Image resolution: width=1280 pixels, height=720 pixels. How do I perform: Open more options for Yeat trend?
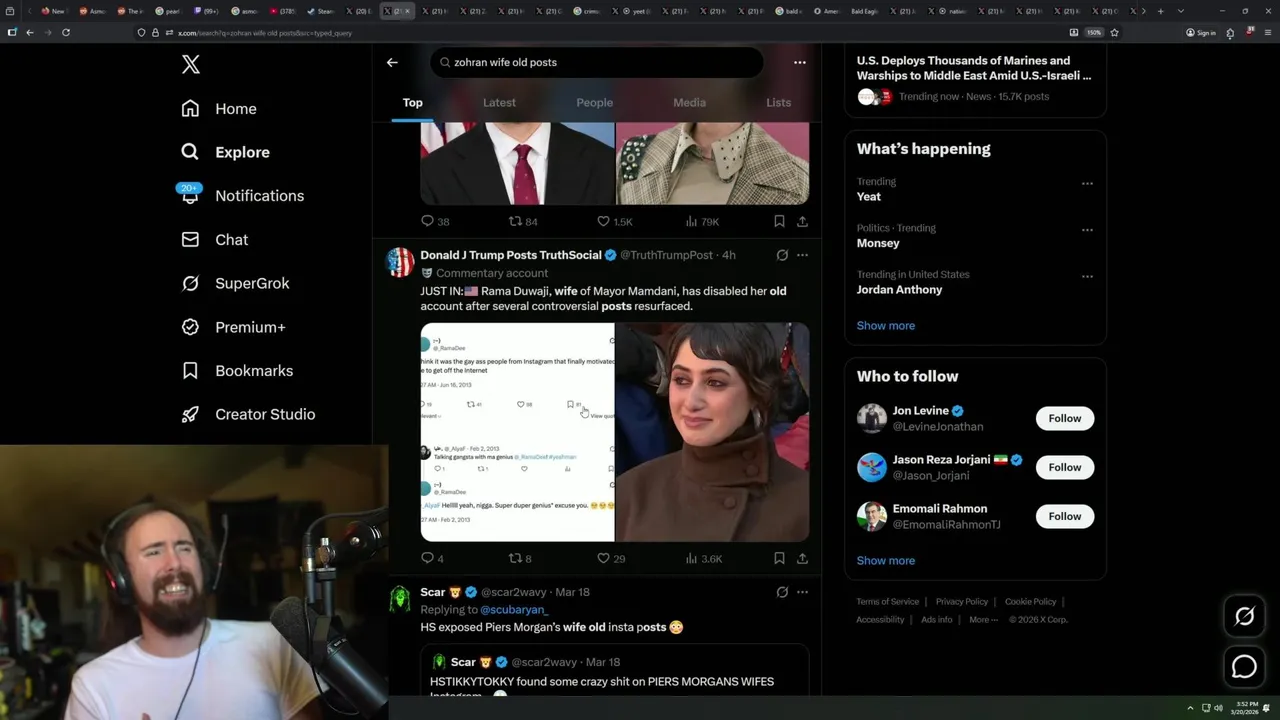1087,183
